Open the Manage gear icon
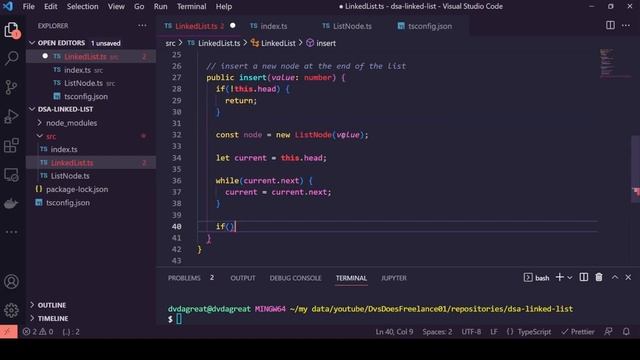The height and width of the screenshot is (360, 640). pos(11,310)
